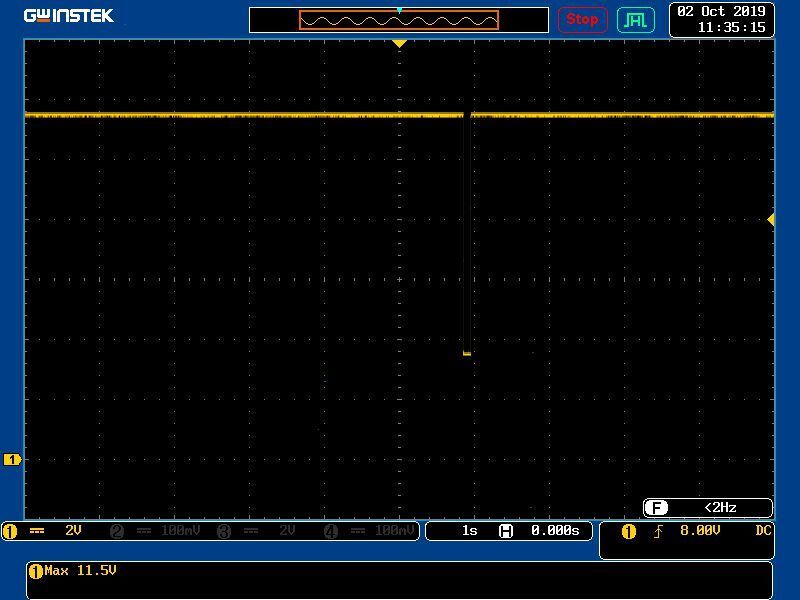
Task: Enable channel 4 in the status bar
Action: point(368,531)
